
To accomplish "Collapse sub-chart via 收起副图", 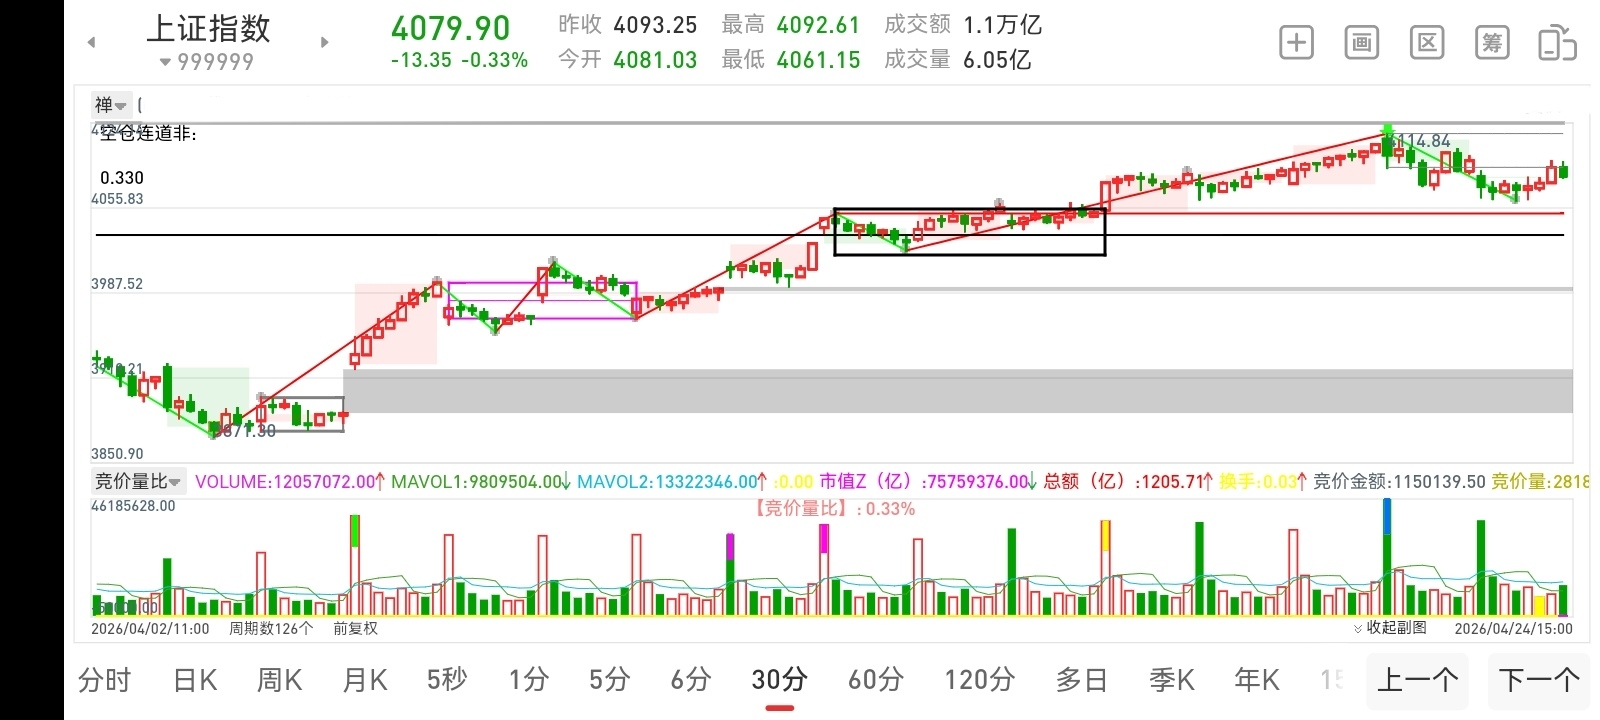I will click(x=1390, y=628).
